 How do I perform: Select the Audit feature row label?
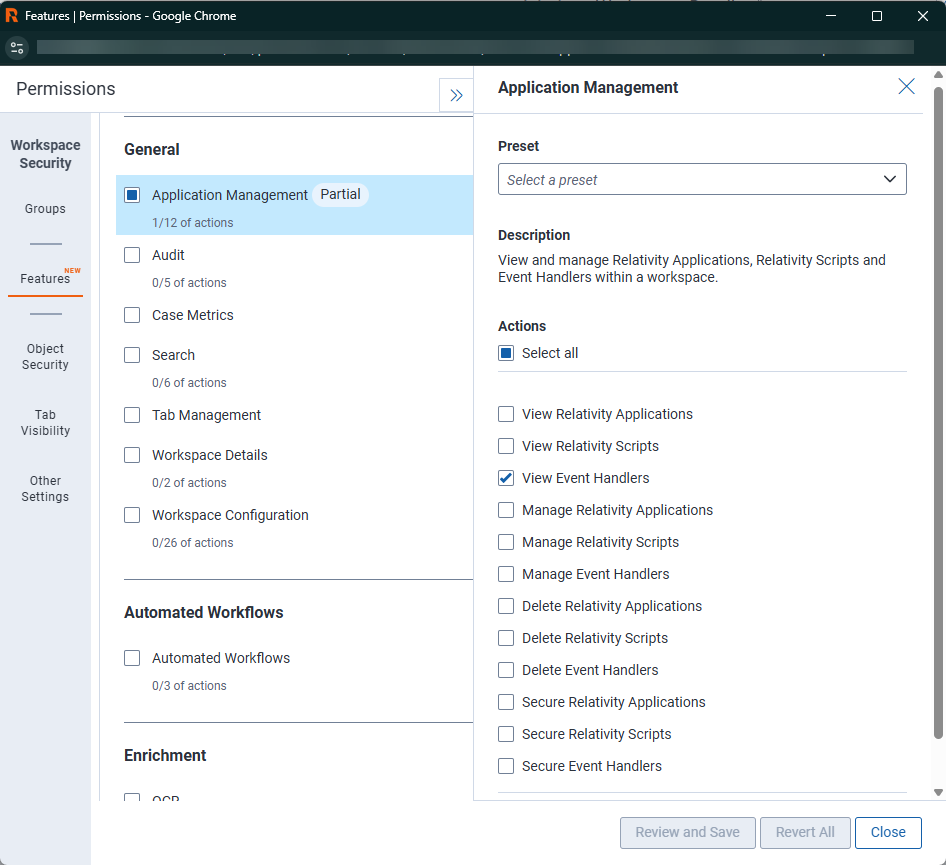tap(168, 255)
